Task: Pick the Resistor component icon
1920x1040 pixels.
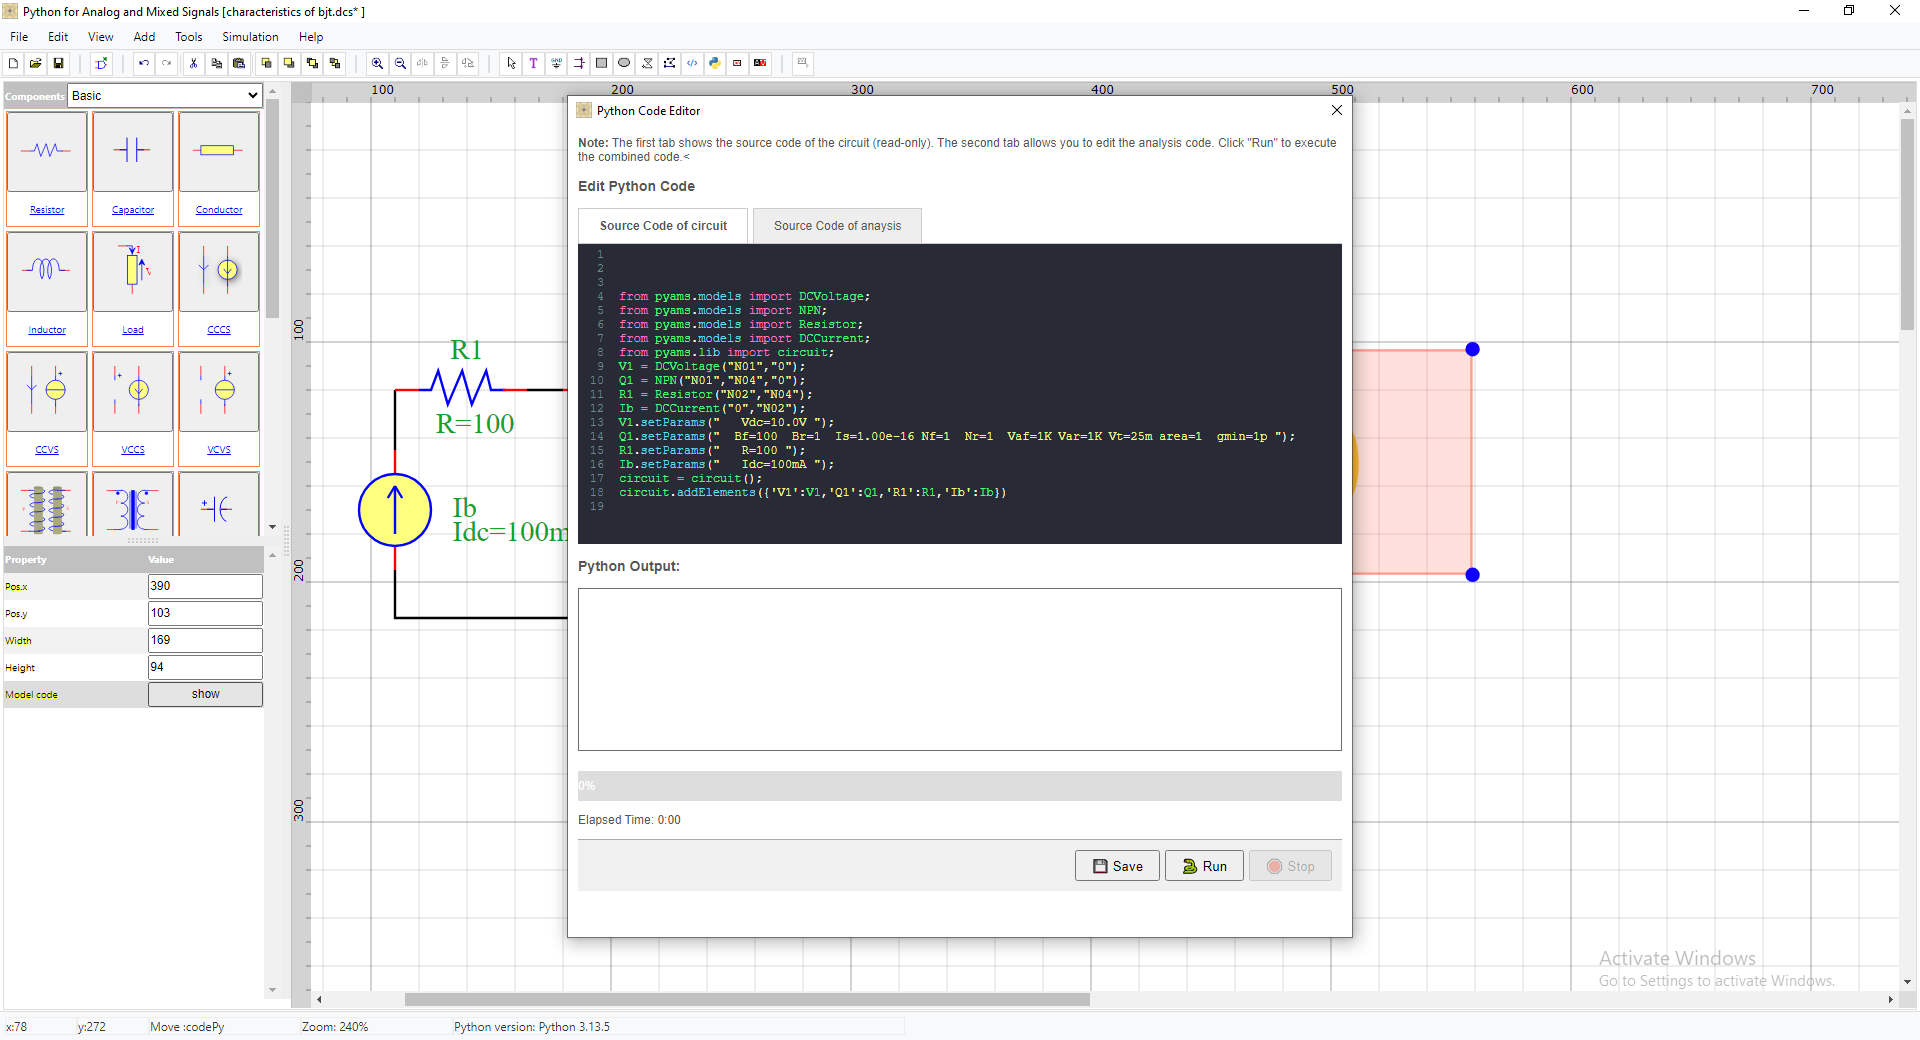Action: 47,151
